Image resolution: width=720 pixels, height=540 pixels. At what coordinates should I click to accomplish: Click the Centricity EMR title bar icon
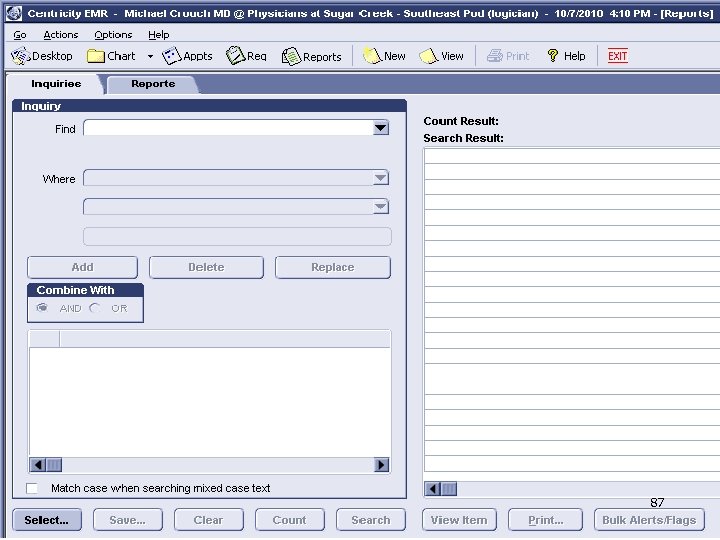(x=14, y=13)
